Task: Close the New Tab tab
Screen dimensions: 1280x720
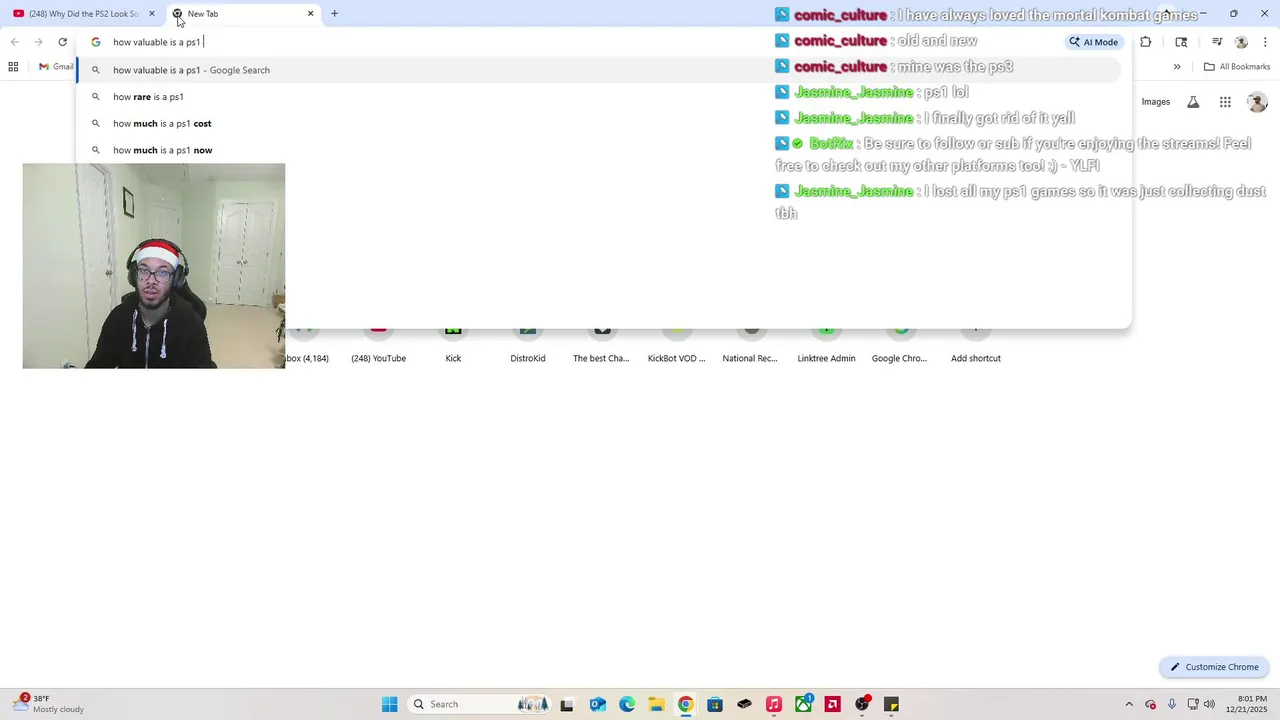Action: pyautogui.click(x=310, y=14)
